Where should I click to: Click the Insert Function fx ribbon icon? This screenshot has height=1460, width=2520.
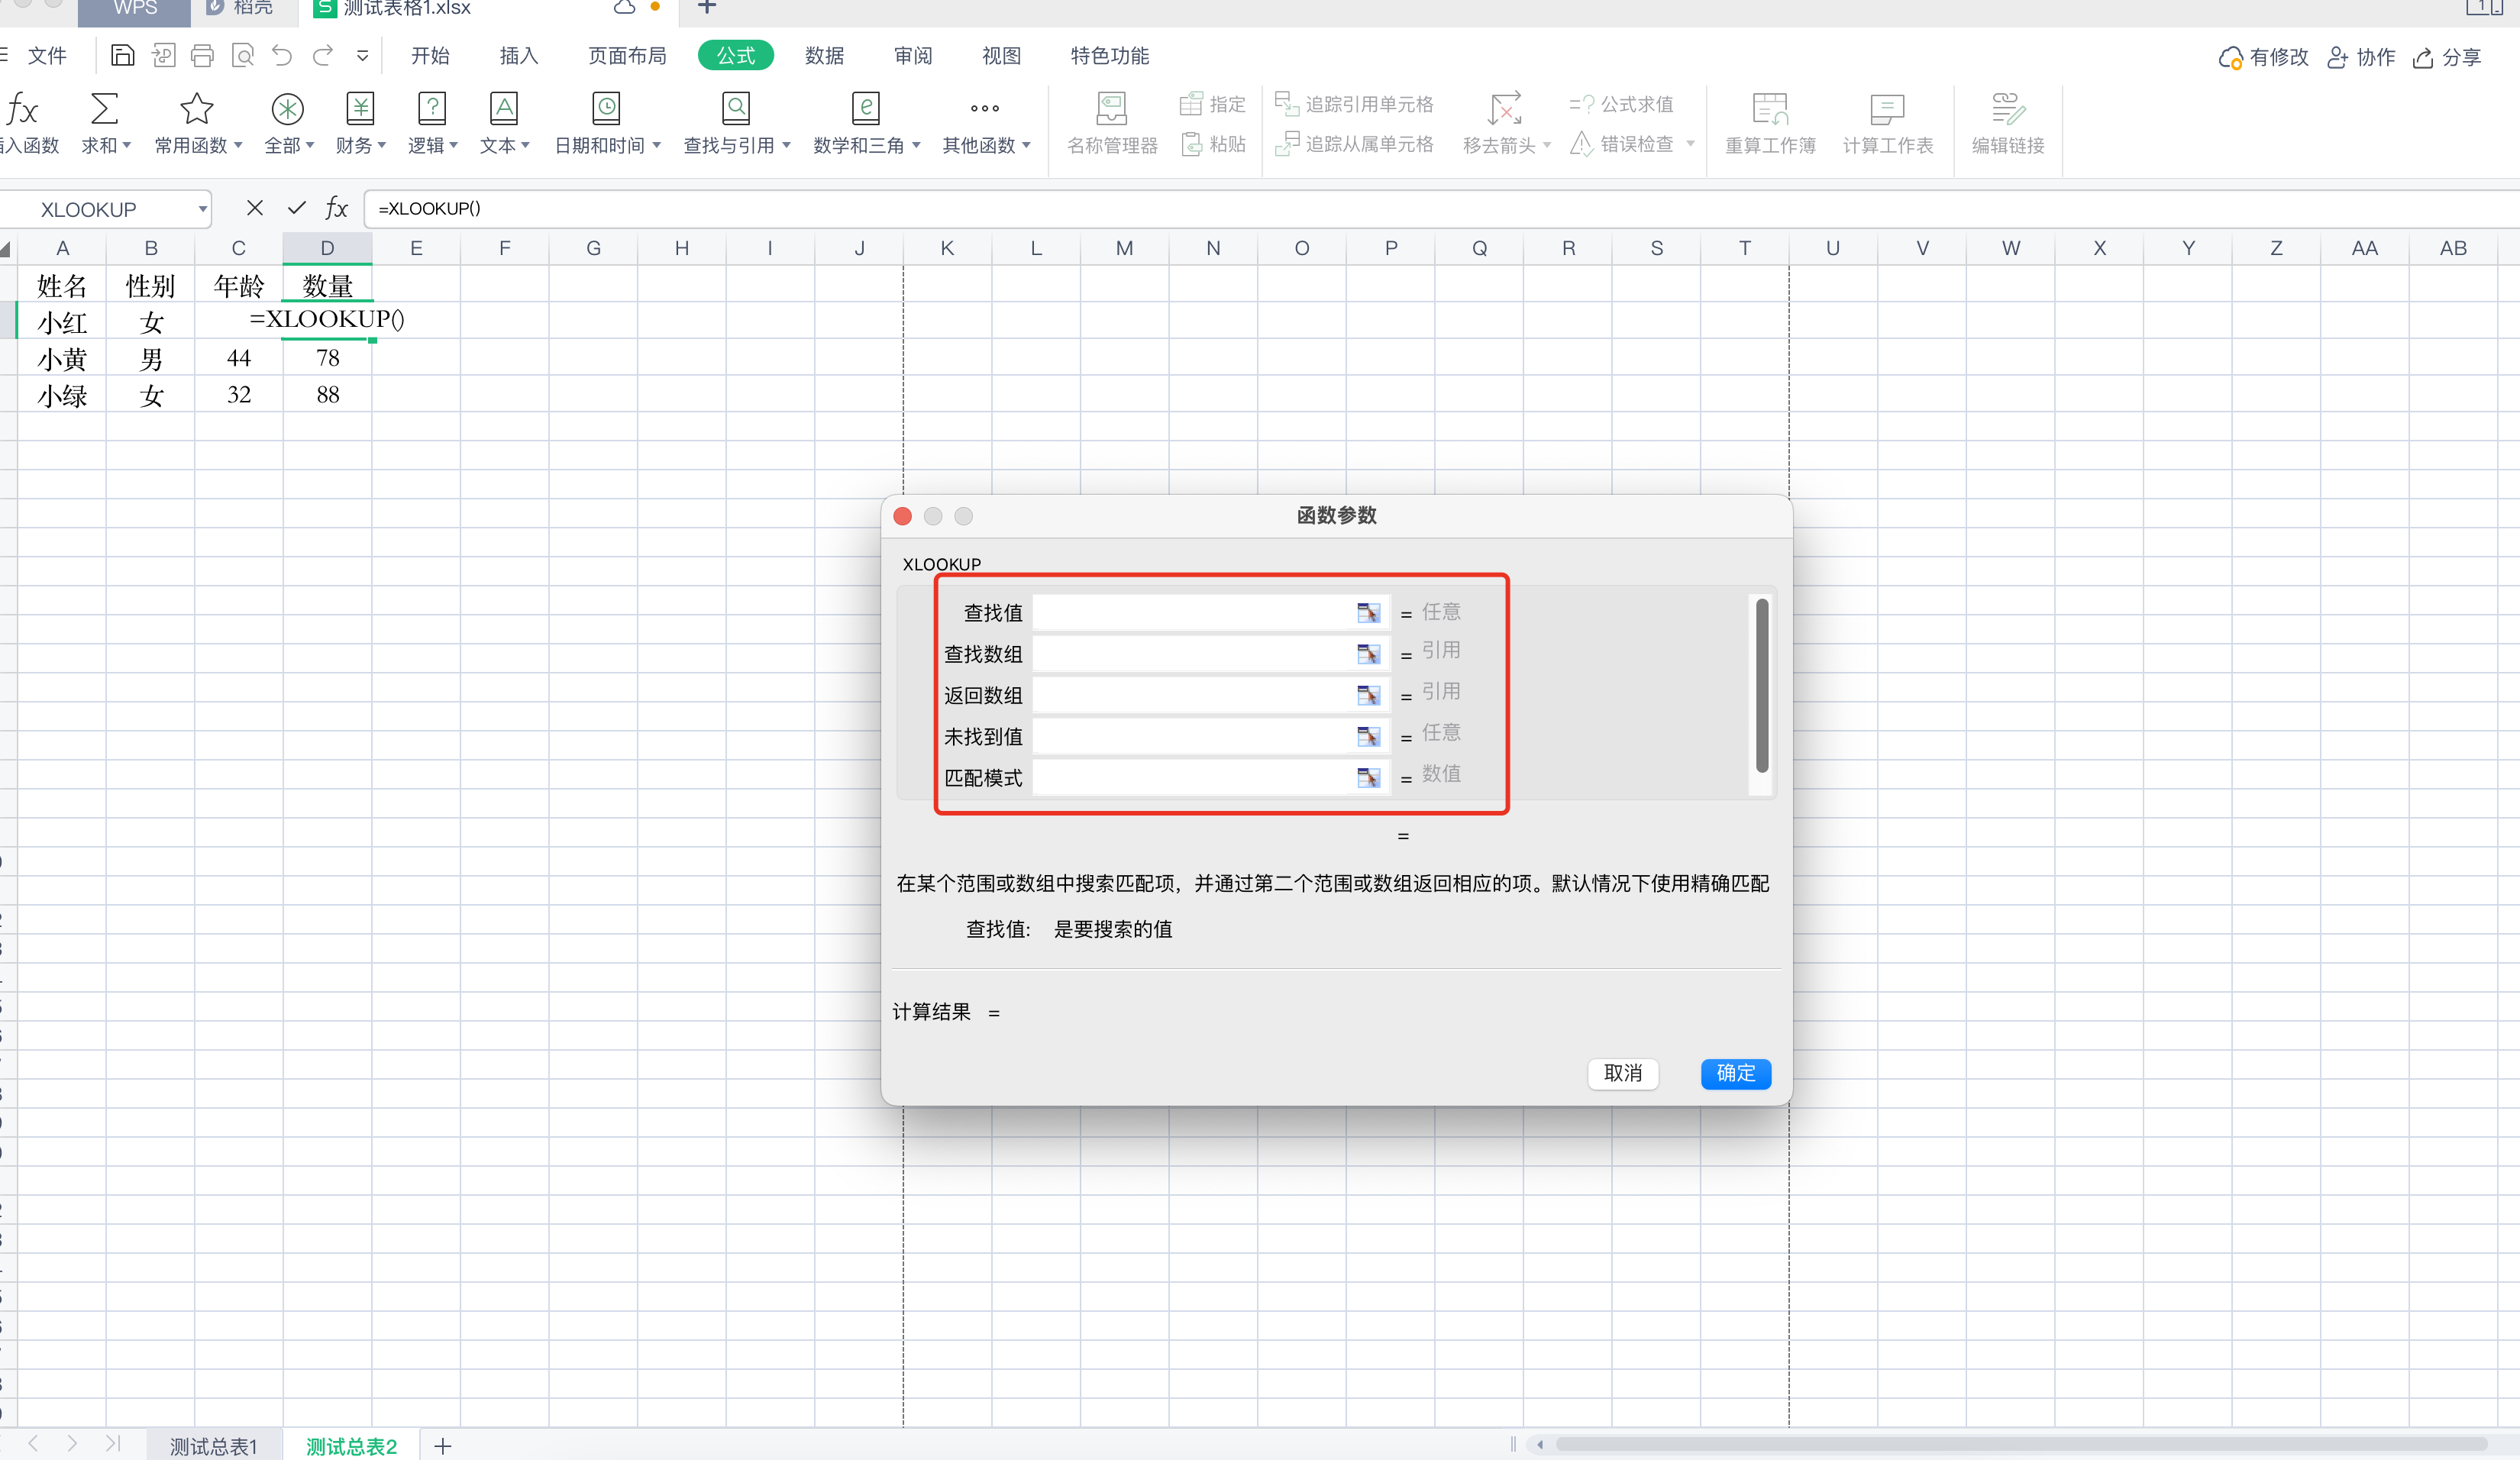[x=23, y=108]
